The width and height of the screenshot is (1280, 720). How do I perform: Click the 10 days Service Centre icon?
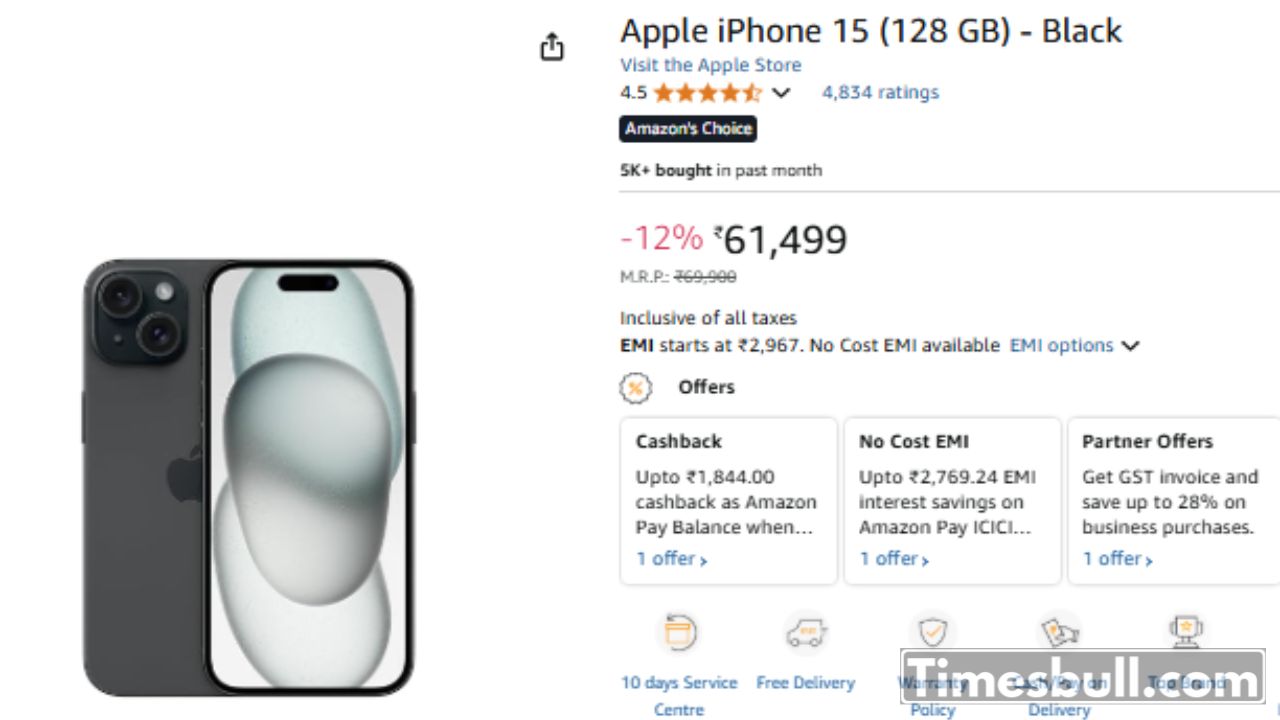679,633
